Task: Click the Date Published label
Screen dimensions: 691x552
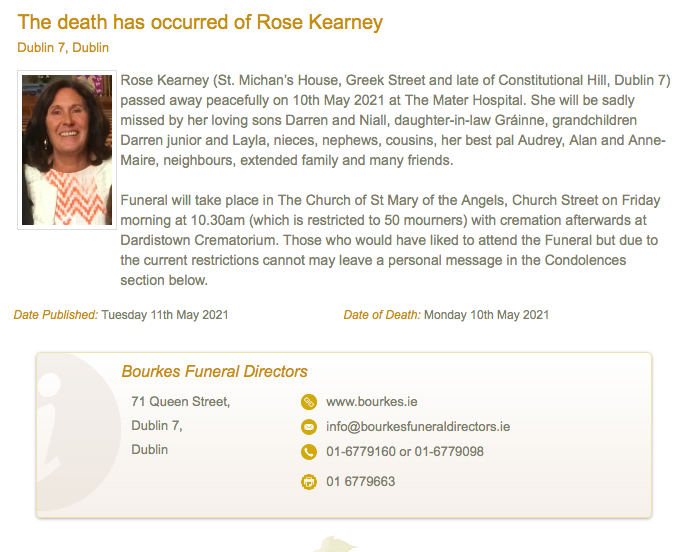Action: click(56, 315)
